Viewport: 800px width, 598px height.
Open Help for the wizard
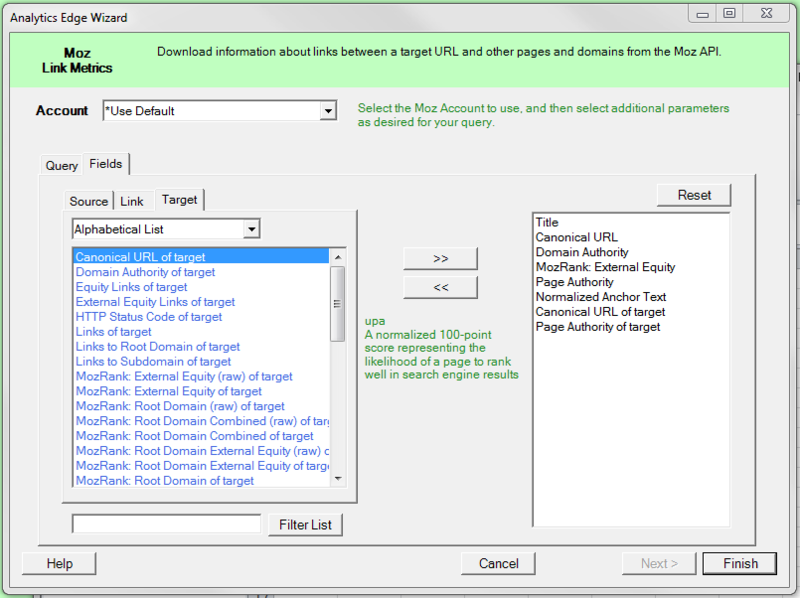[60, 563]
